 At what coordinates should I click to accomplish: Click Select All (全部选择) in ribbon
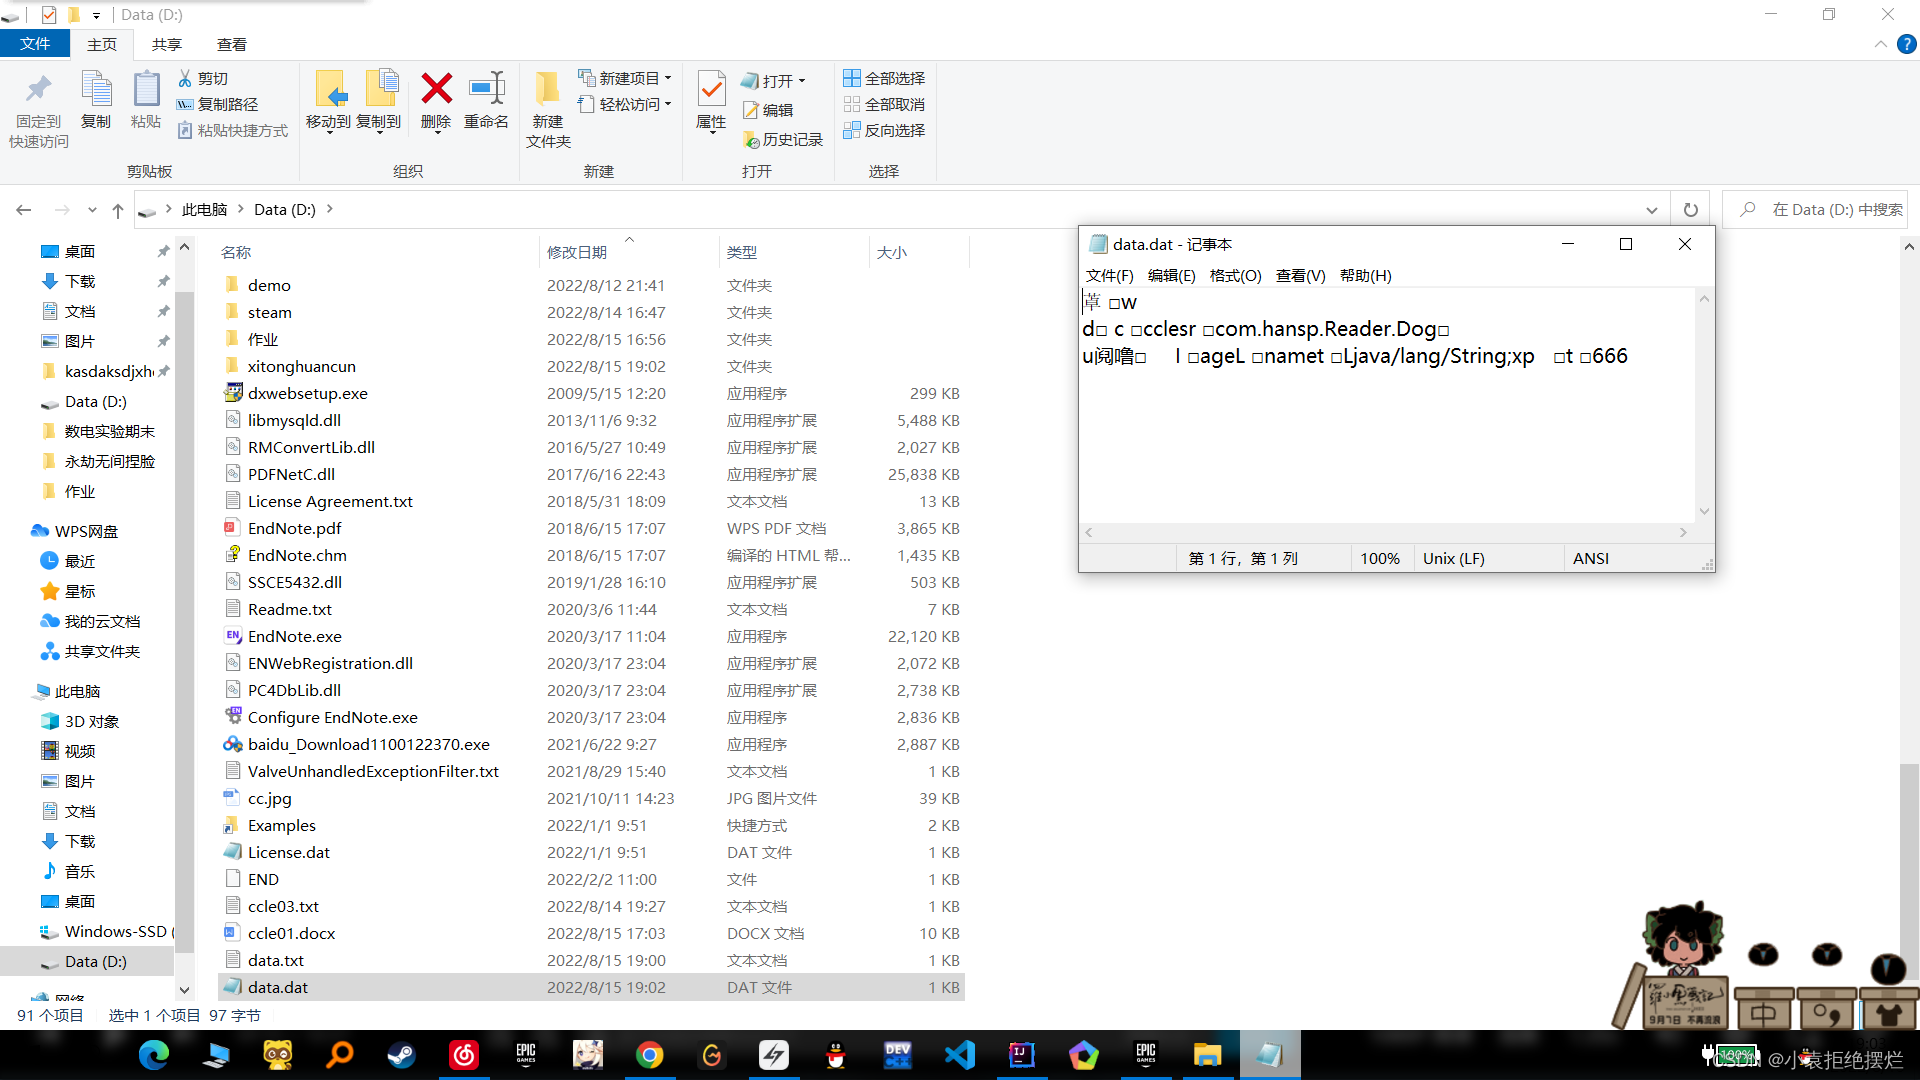884,78
